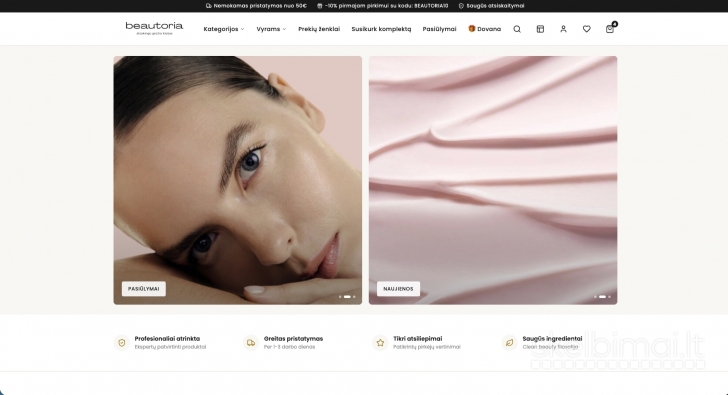Open the shopping cart icon
This screenshot has width=728, height=395.
pos(610,29)
